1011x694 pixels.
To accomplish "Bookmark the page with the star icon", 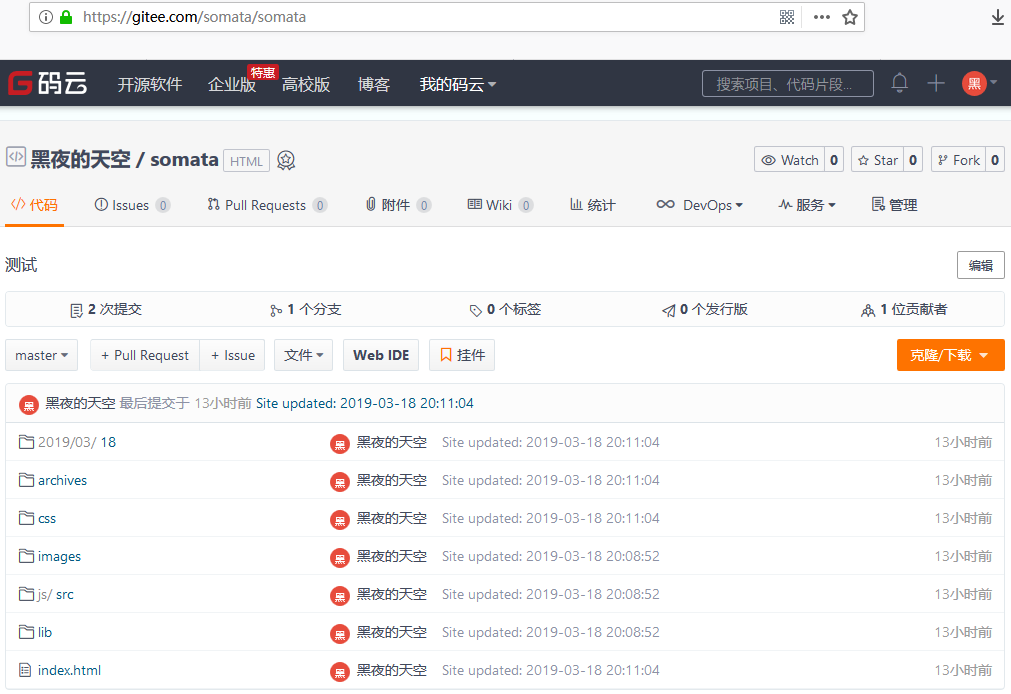I will pos(850,17).
